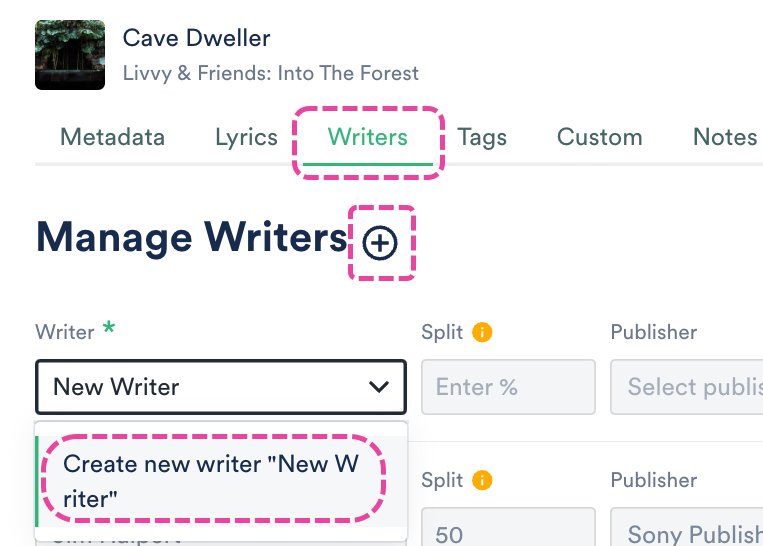Click the info icon beside the first Split label
This screenshot has height=546, width=763.
tap(482, 333)
